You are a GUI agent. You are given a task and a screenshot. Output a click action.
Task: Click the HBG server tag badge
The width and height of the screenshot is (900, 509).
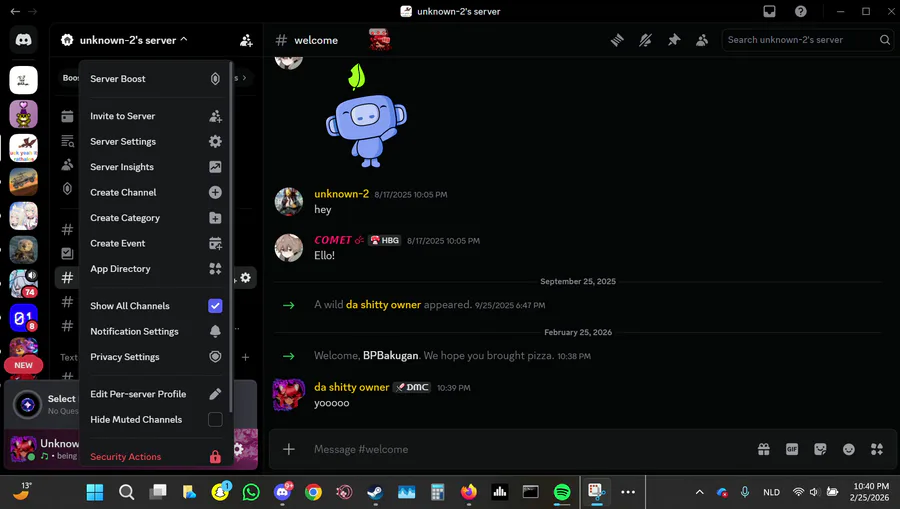385,240
